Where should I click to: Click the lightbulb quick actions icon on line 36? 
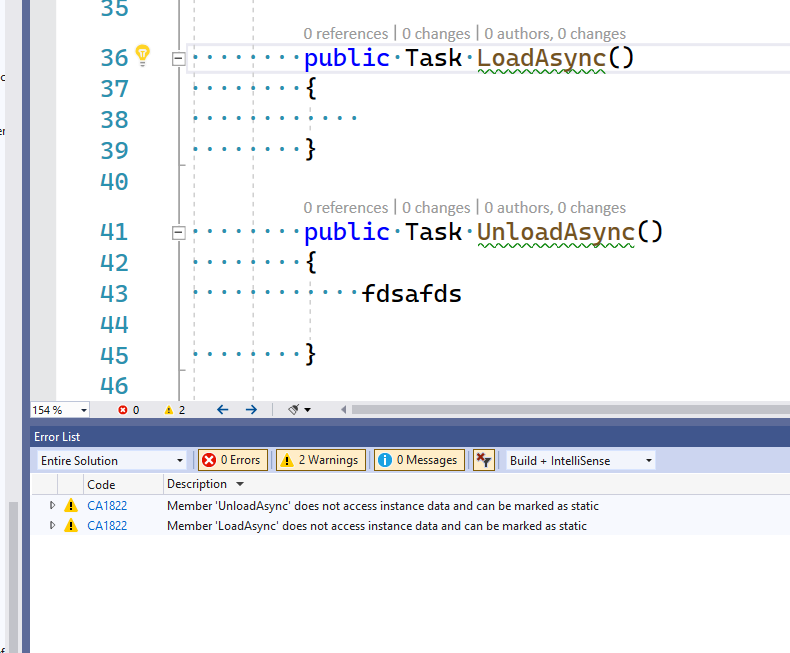[x=143, y=55]
